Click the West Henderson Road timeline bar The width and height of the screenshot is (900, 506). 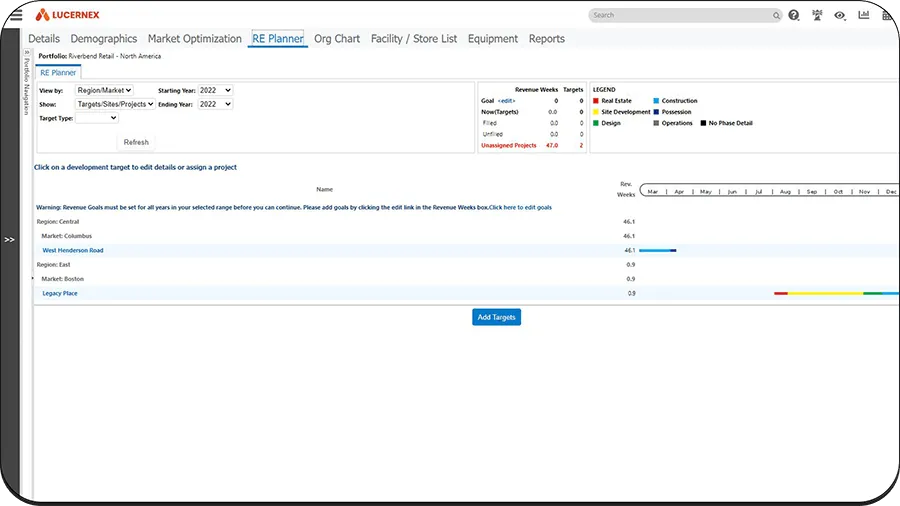658,251
